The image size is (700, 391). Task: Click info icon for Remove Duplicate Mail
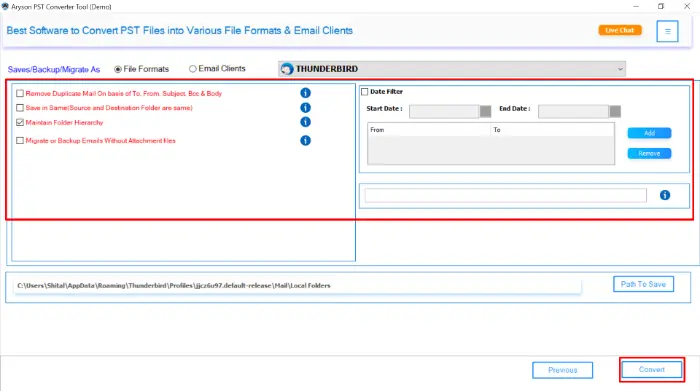[305, 93]
